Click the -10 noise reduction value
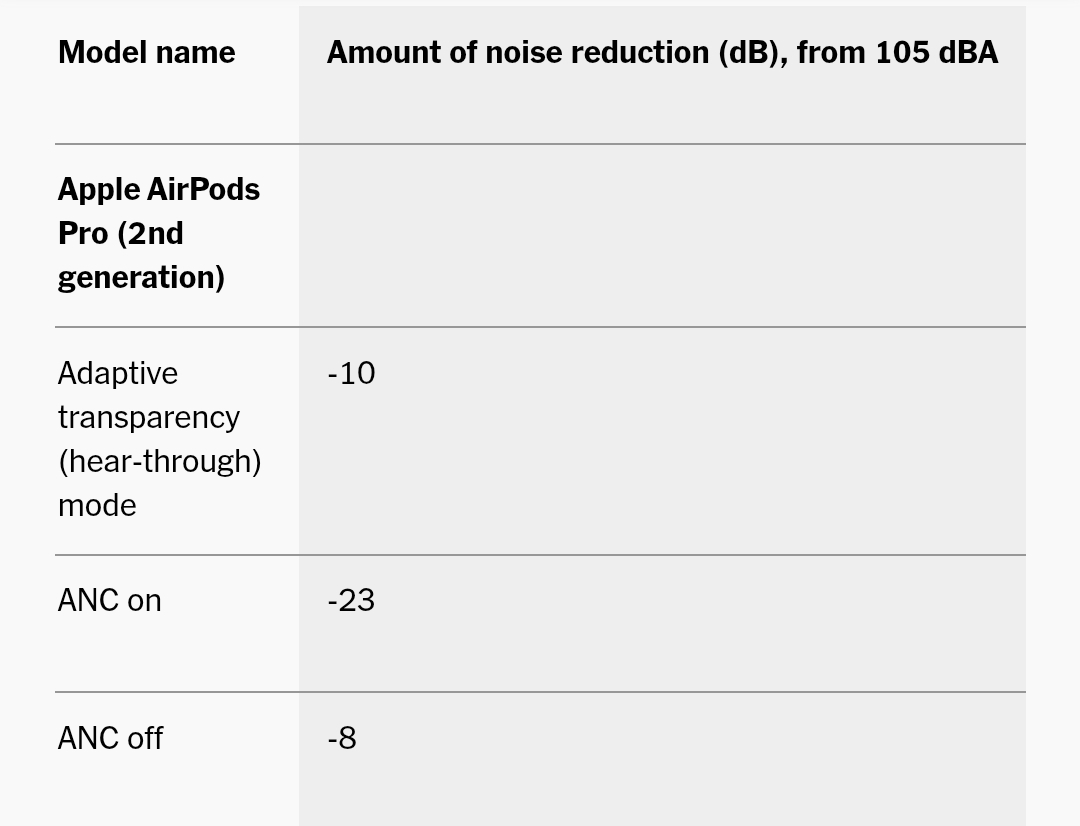 coord(351,373)
